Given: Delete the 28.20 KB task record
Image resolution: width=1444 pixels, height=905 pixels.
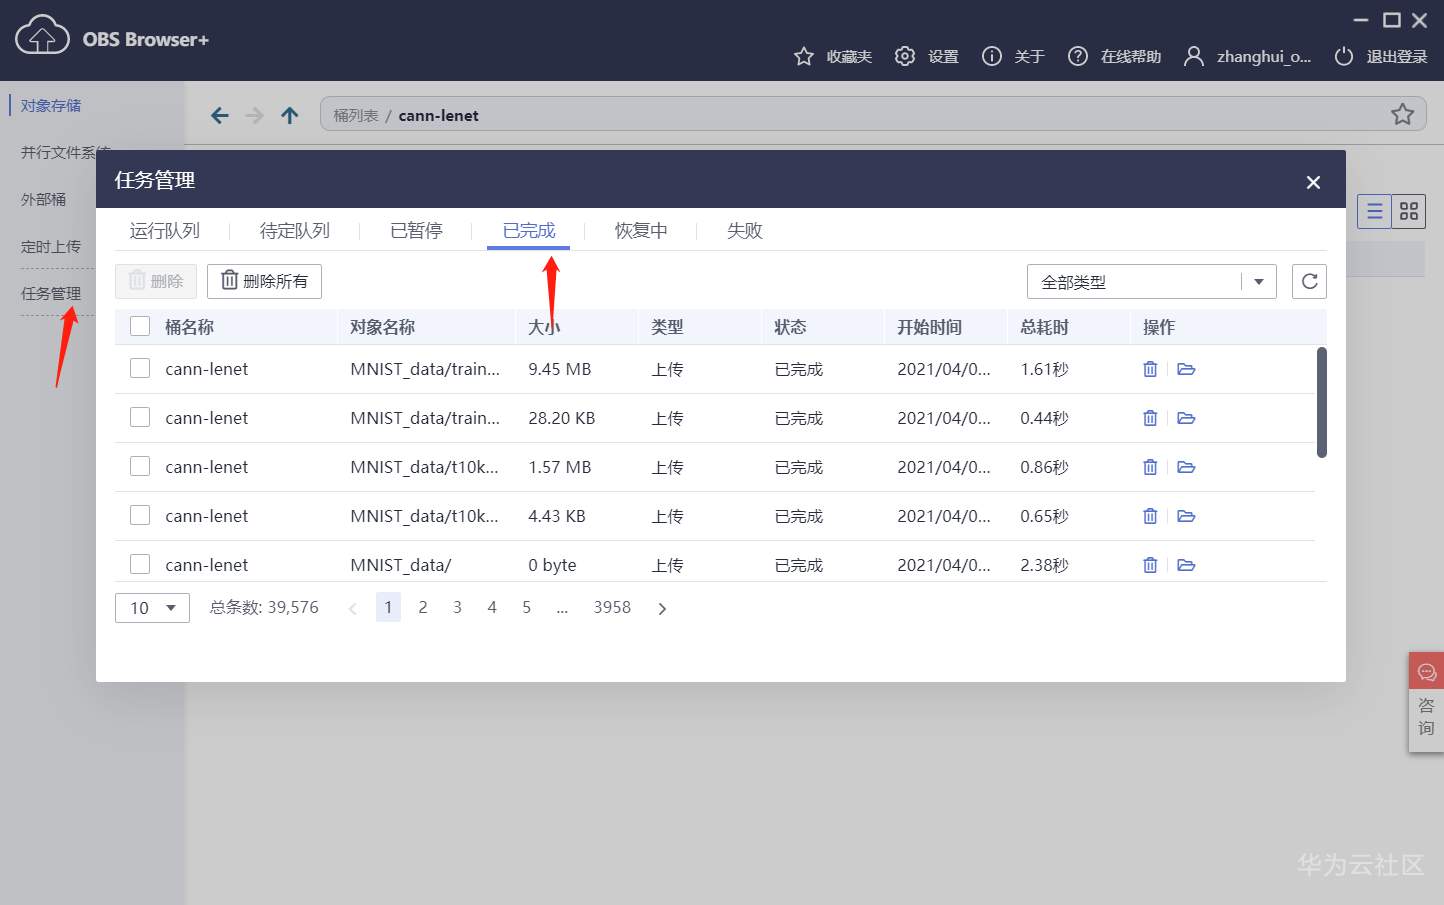Looking at the screenshot, I should [x=1150, y=418].
